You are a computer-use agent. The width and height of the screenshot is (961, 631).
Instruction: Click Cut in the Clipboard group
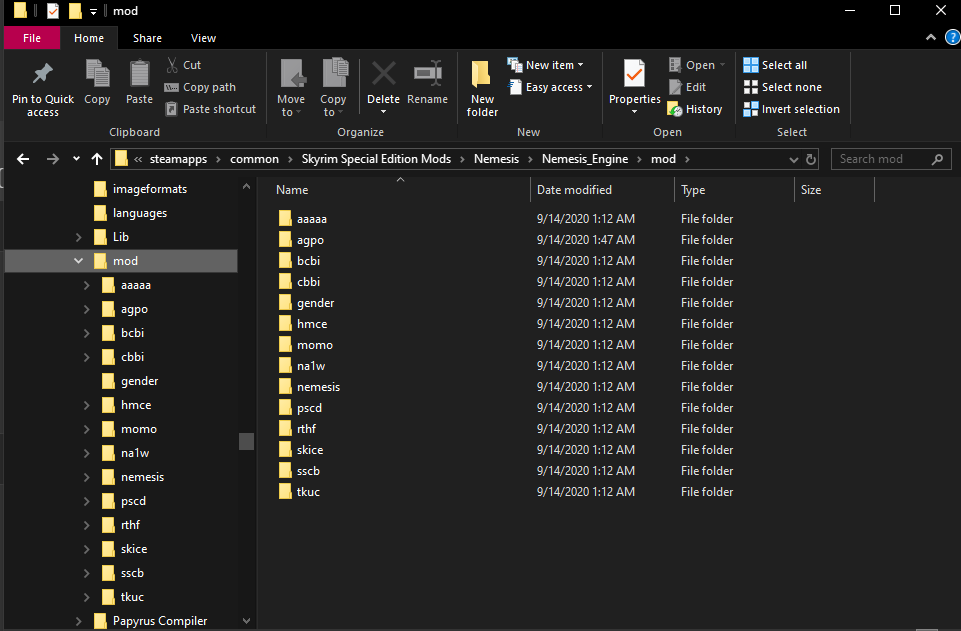(184, 65)
